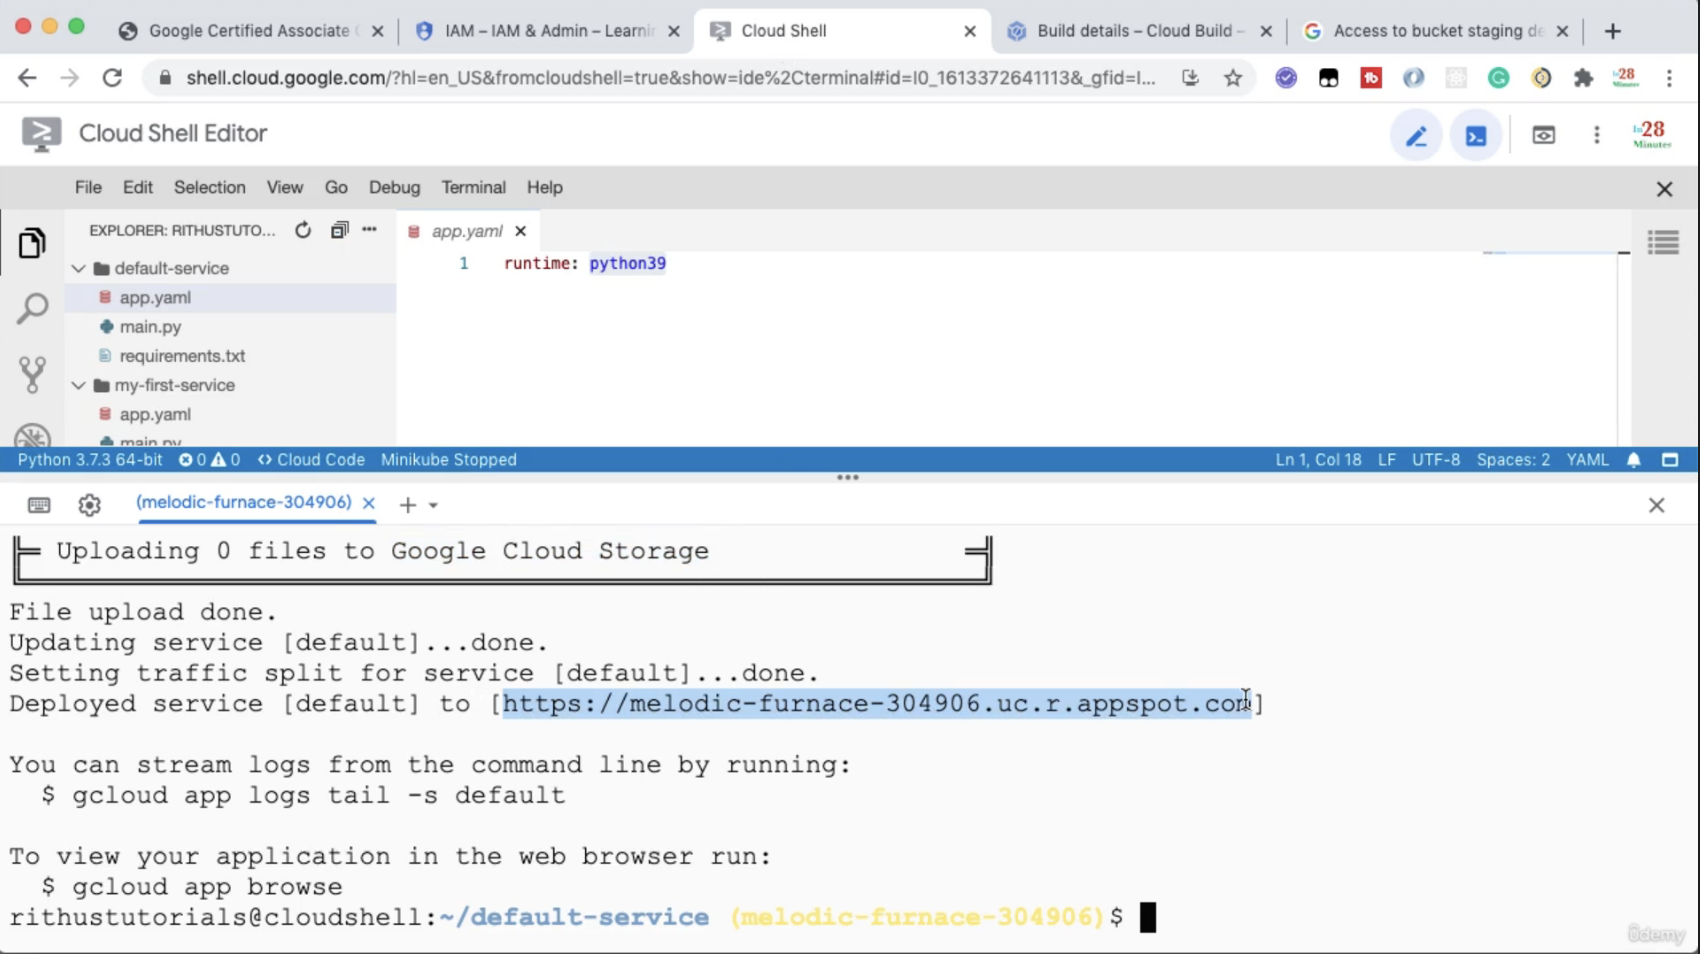The image size is (1700, 954).
Task: Change the YAML language mode
Action: (x=1588, y=460)
